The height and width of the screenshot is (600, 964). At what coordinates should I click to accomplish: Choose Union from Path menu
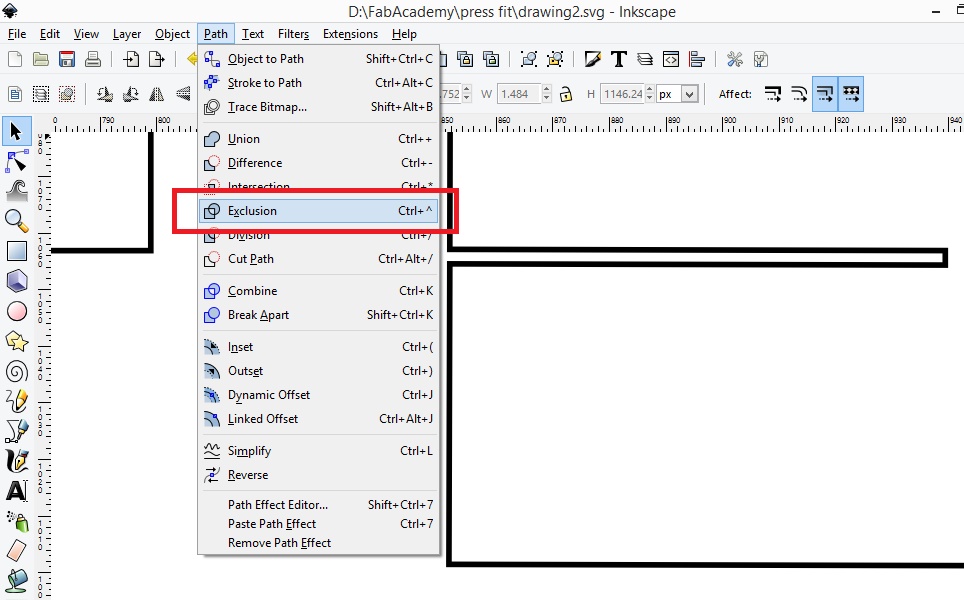click(318, 139)
